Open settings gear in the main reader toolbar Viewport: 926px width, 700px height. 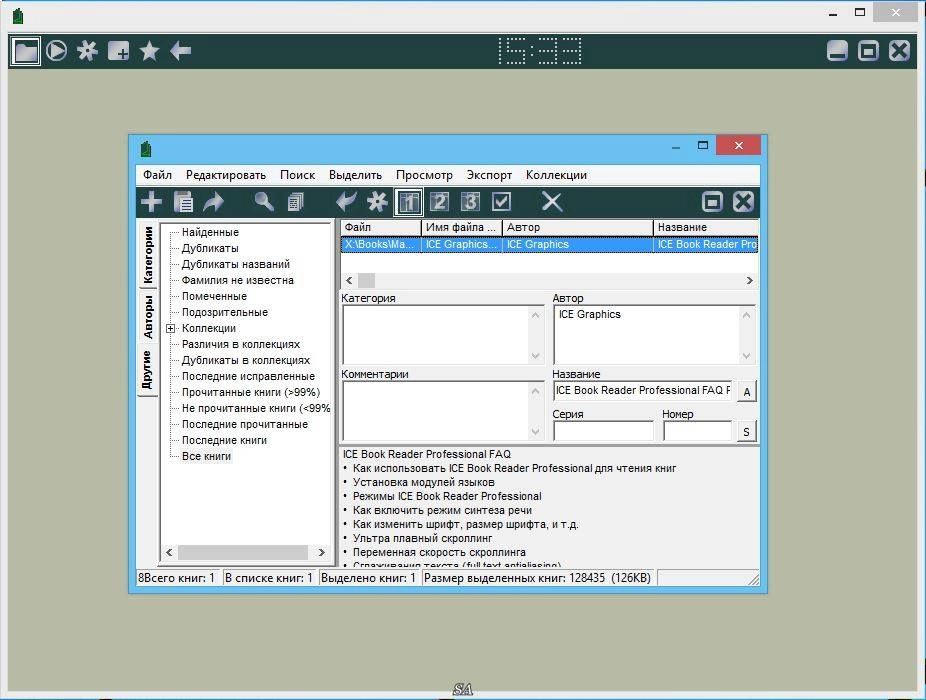point(87,51)
